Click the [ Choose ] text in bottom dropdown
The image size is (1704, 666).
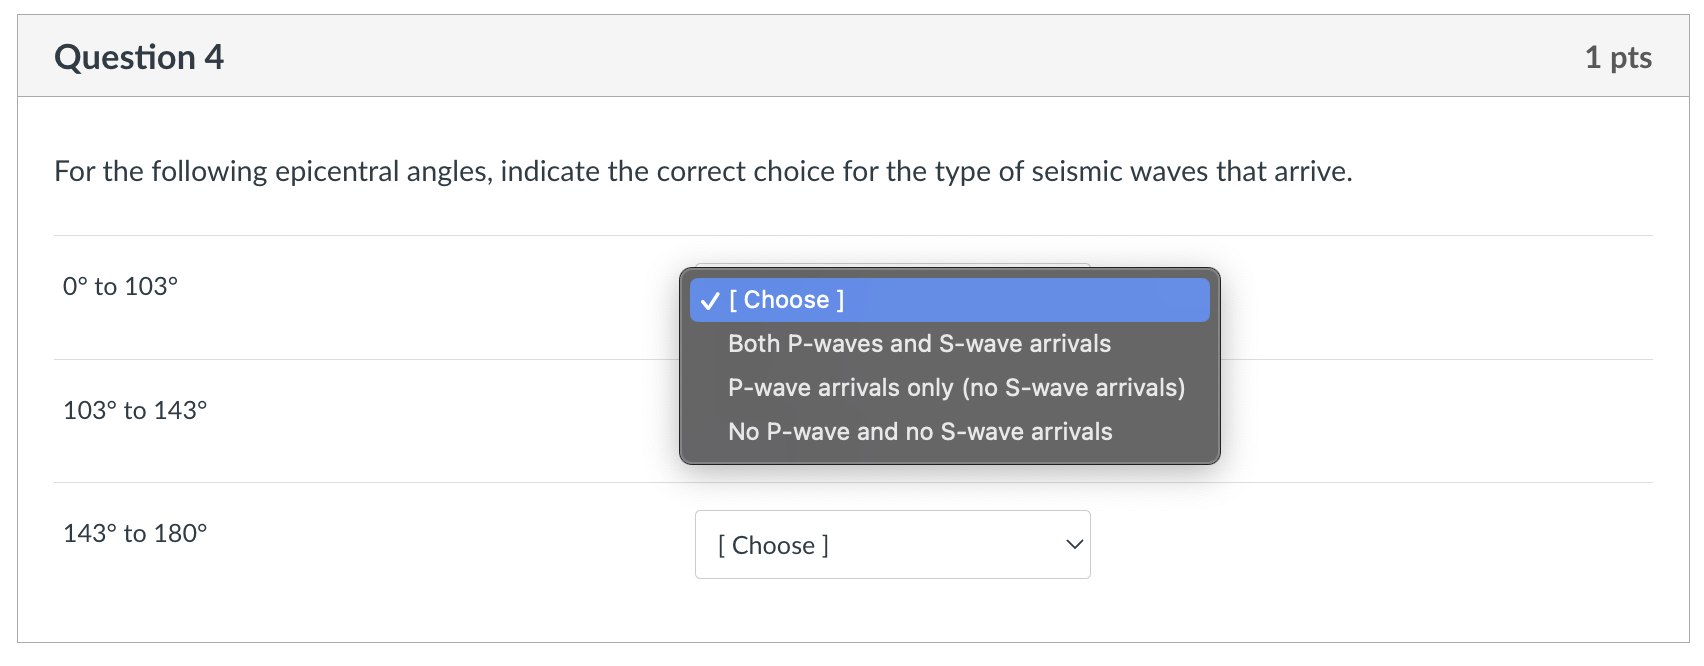(x=772, y=544)
